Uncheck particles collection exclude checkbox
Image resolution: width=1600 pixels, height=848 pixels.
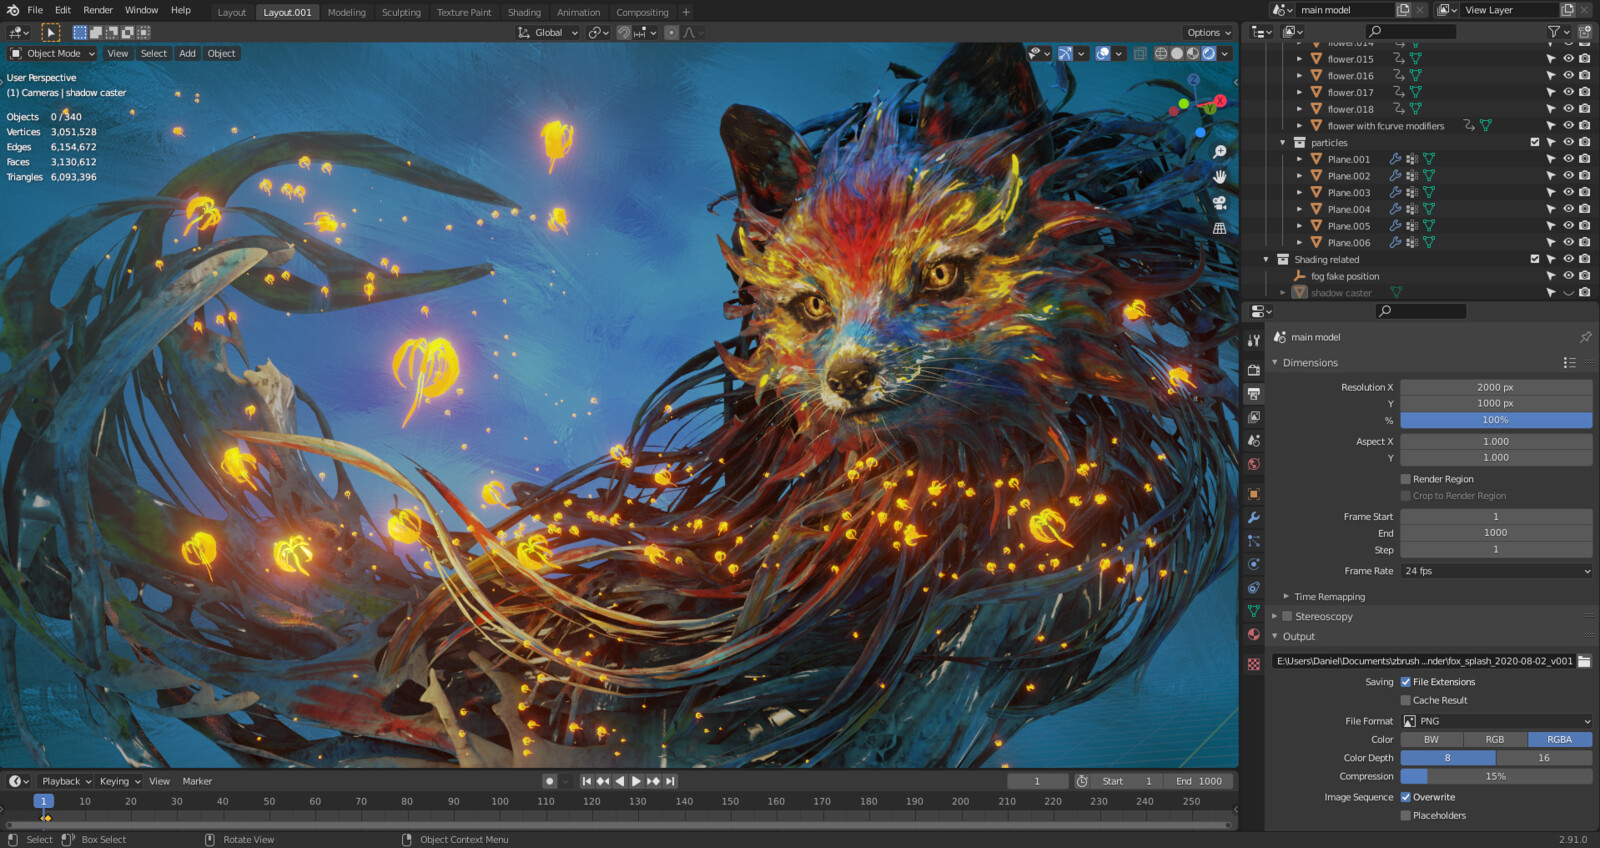1535,142
